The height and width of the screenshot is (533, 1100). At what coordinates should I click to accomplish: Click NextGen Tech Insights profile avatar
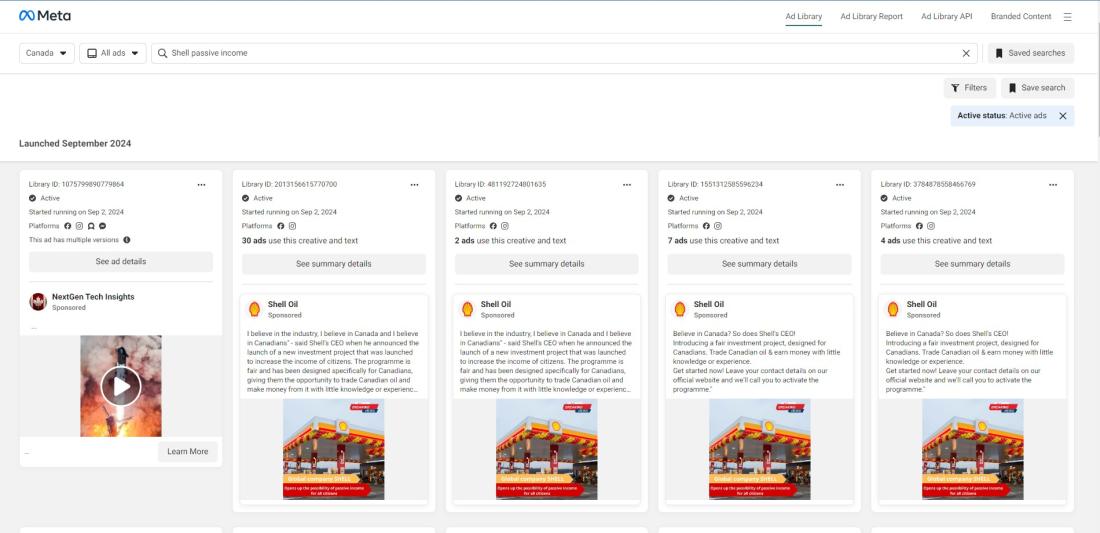[38, 302]
